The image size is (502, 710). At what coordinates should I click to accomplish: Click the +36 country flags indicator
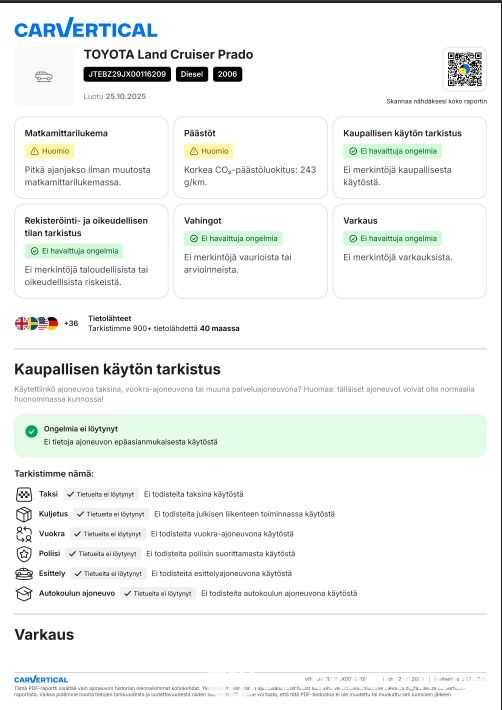71,323
